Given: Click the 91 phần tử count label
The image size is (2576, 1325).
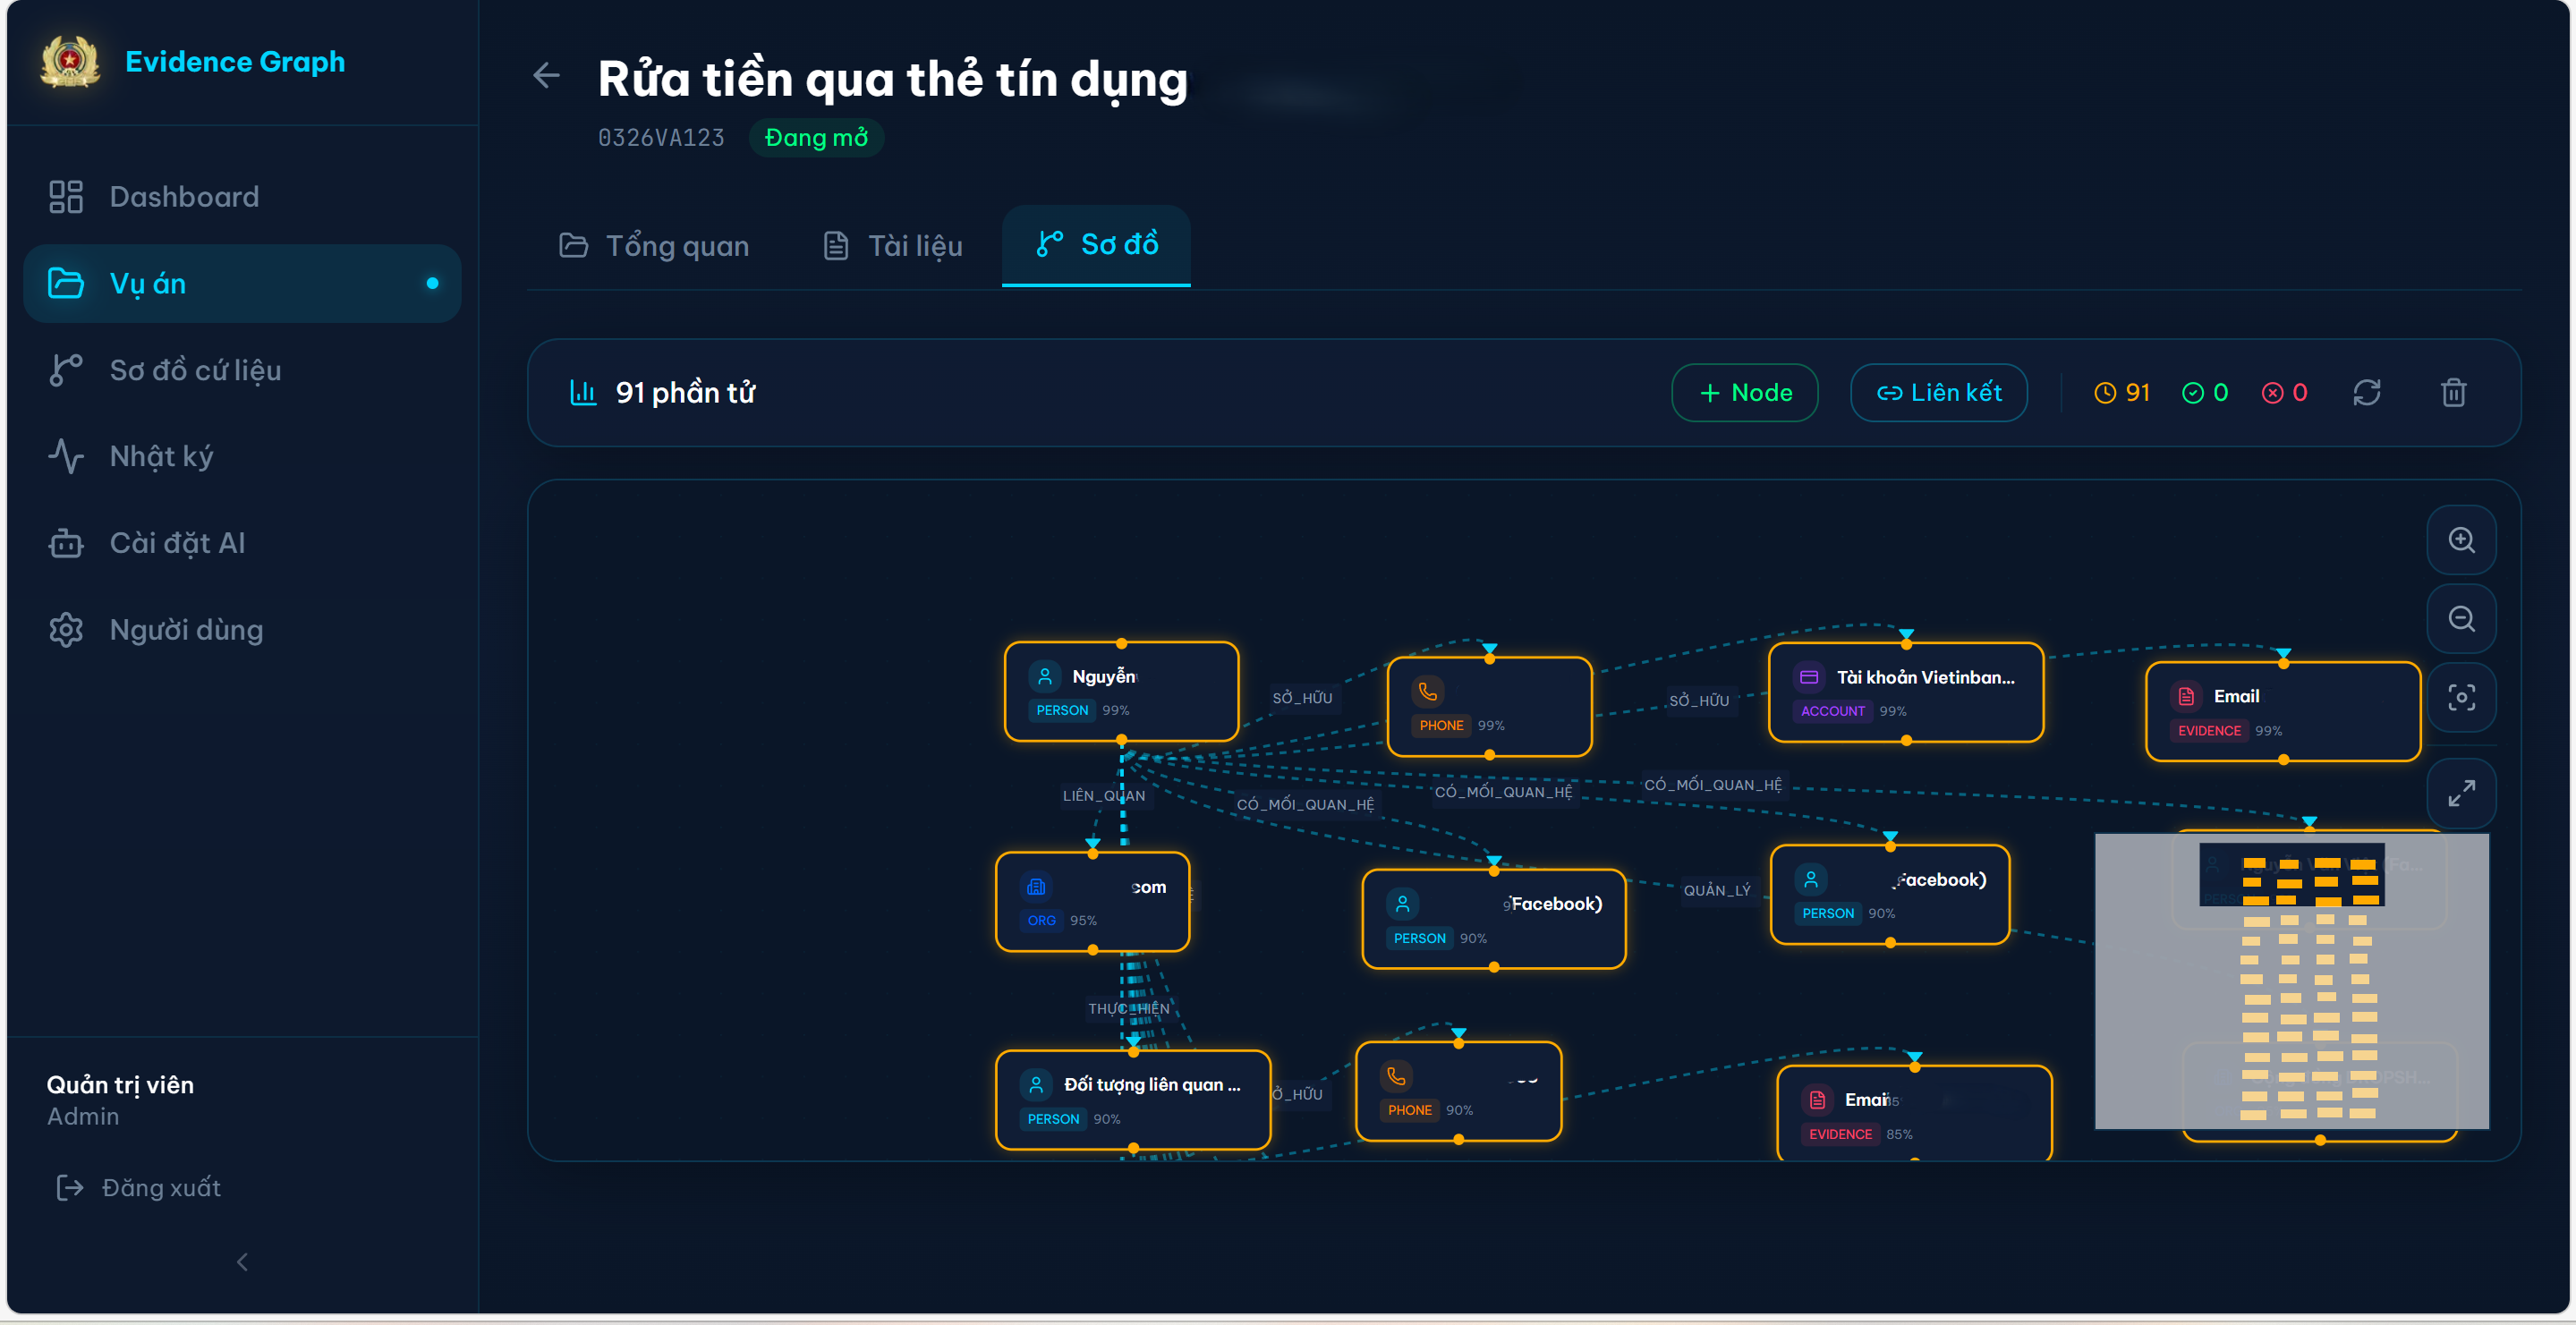Looking at the screenshot, I should [x=685, y=393].
